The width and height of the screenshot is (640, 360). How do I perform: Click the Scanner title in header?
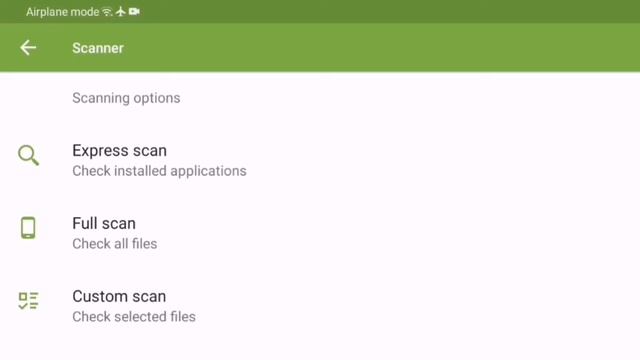pos(98,48)
